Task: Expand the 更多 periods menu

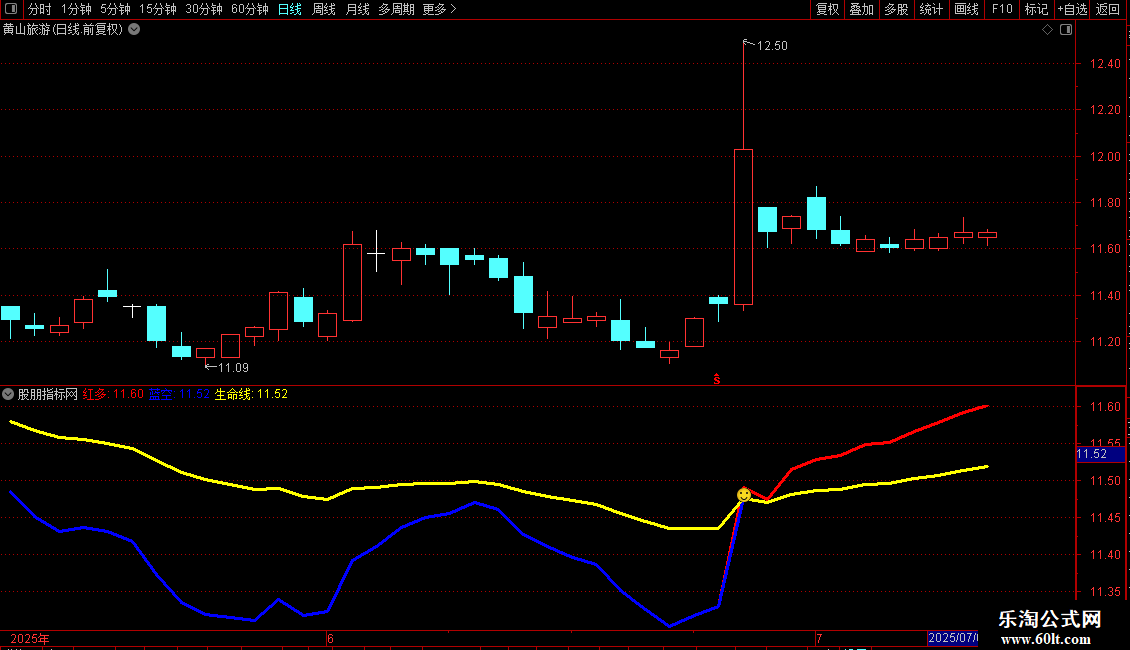Action: [x=439, y=9]
